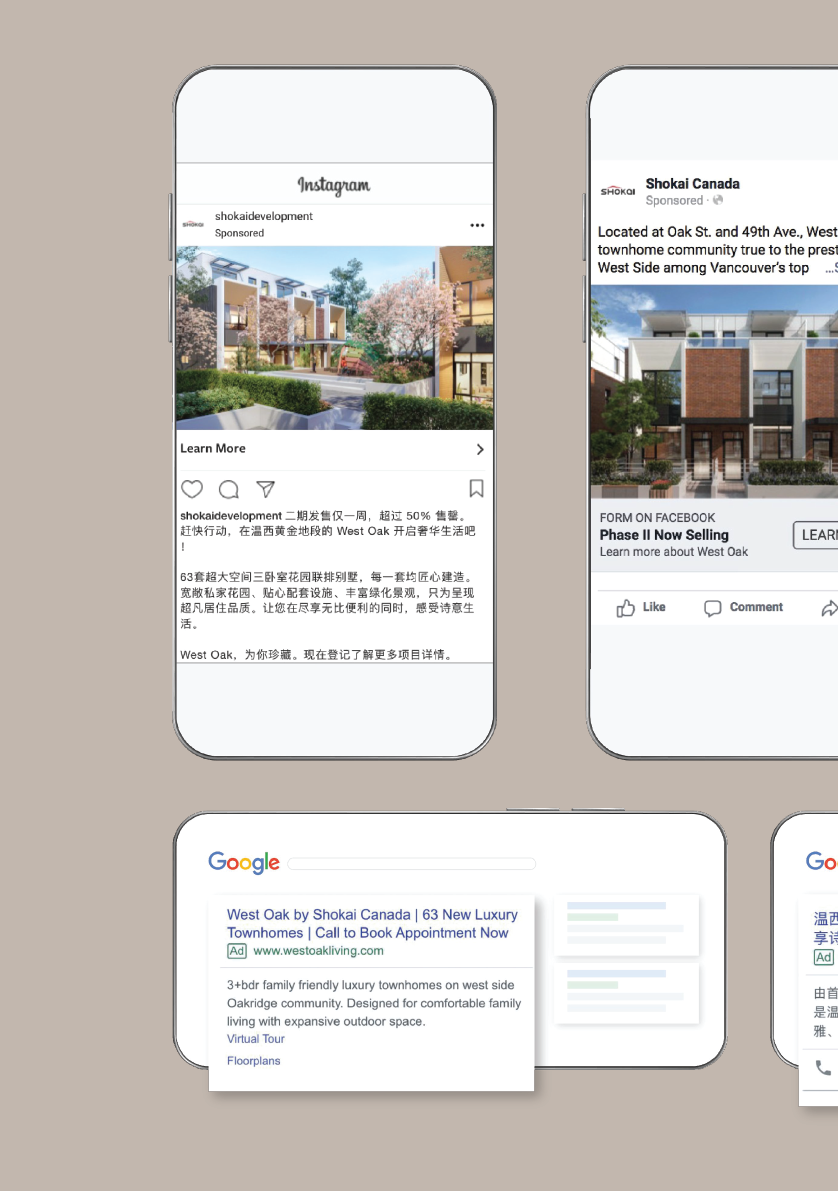This screenshot has height=1191, width=838.
Task: Click the Sponsored label under Shokai Canada
Action: (x=674, y=201)
